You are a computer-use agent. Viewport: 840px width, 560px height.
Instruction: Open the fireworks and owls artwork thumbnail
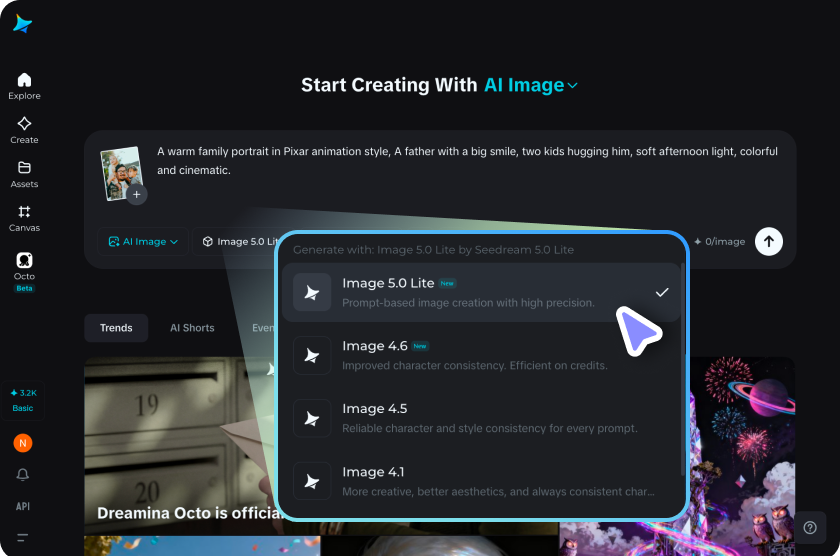[741, 456]
